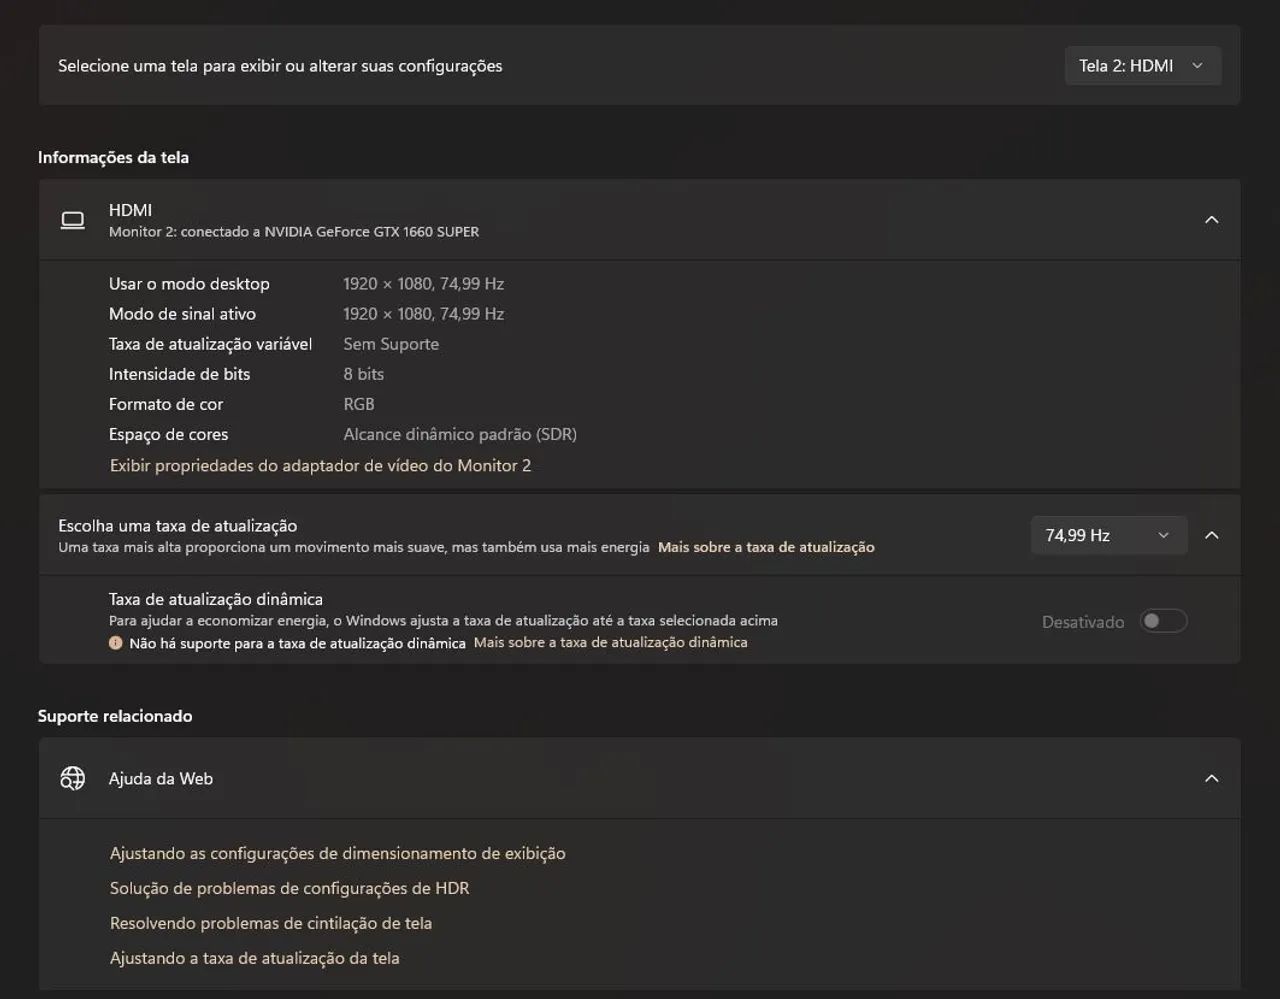Click Alcance dinâmico padrão (SDR) text
The height and width of the screenshot is (999, 1280).
[x=460, y=434]
